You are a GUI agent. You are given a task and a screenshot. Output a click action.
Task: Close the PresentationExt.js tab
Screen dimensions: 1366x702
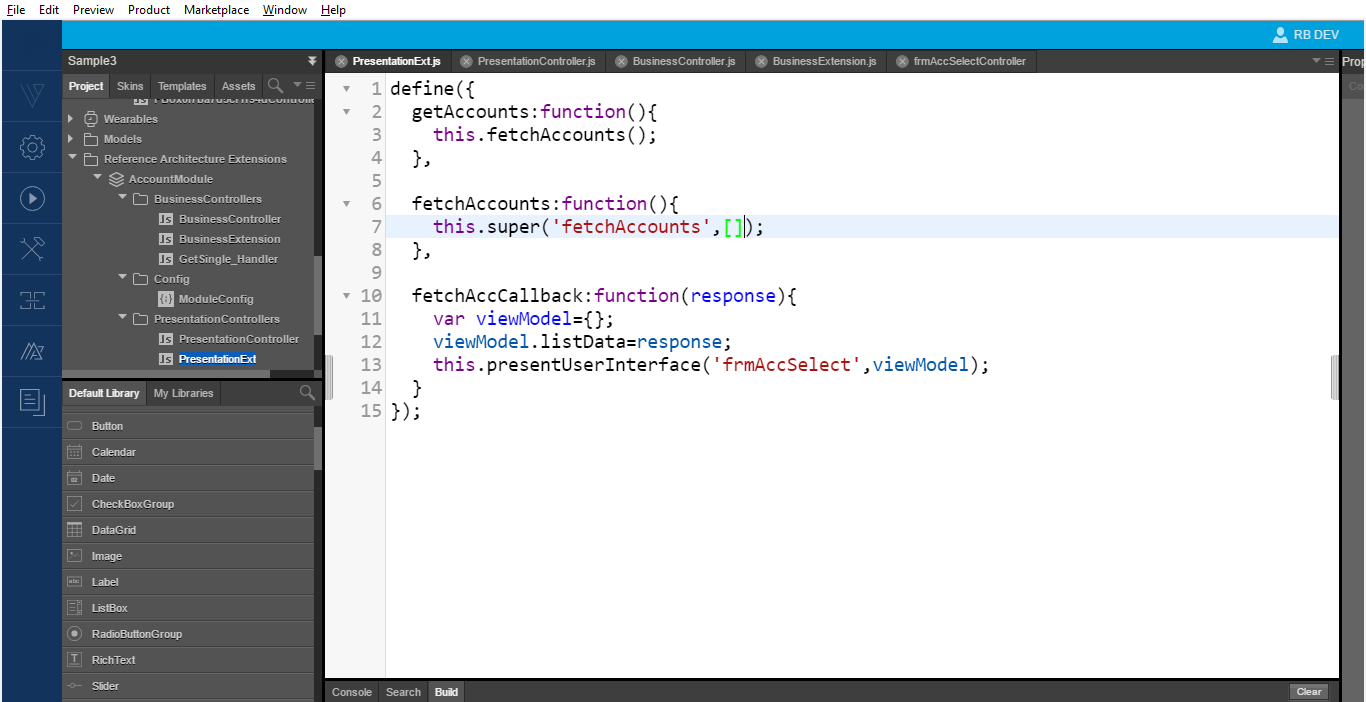(x=341, y=61)
